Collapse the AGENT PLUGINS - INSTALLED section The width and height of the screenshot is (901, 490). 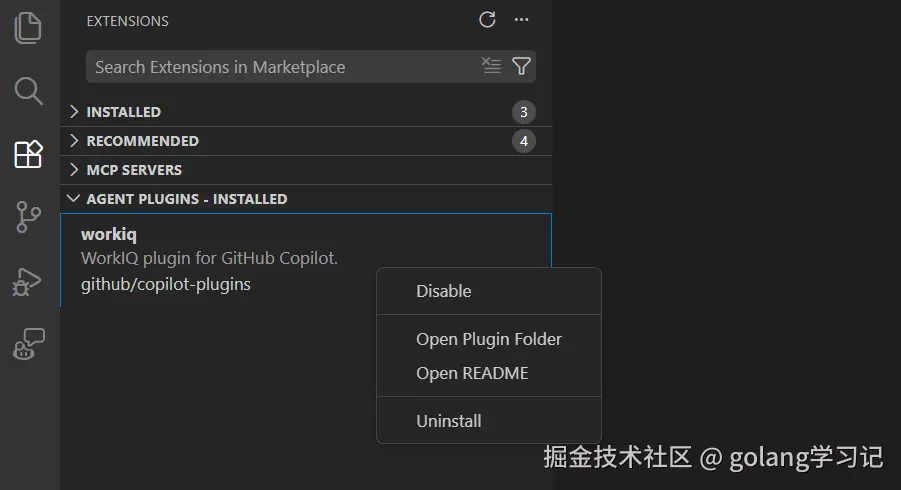point(306,199)
